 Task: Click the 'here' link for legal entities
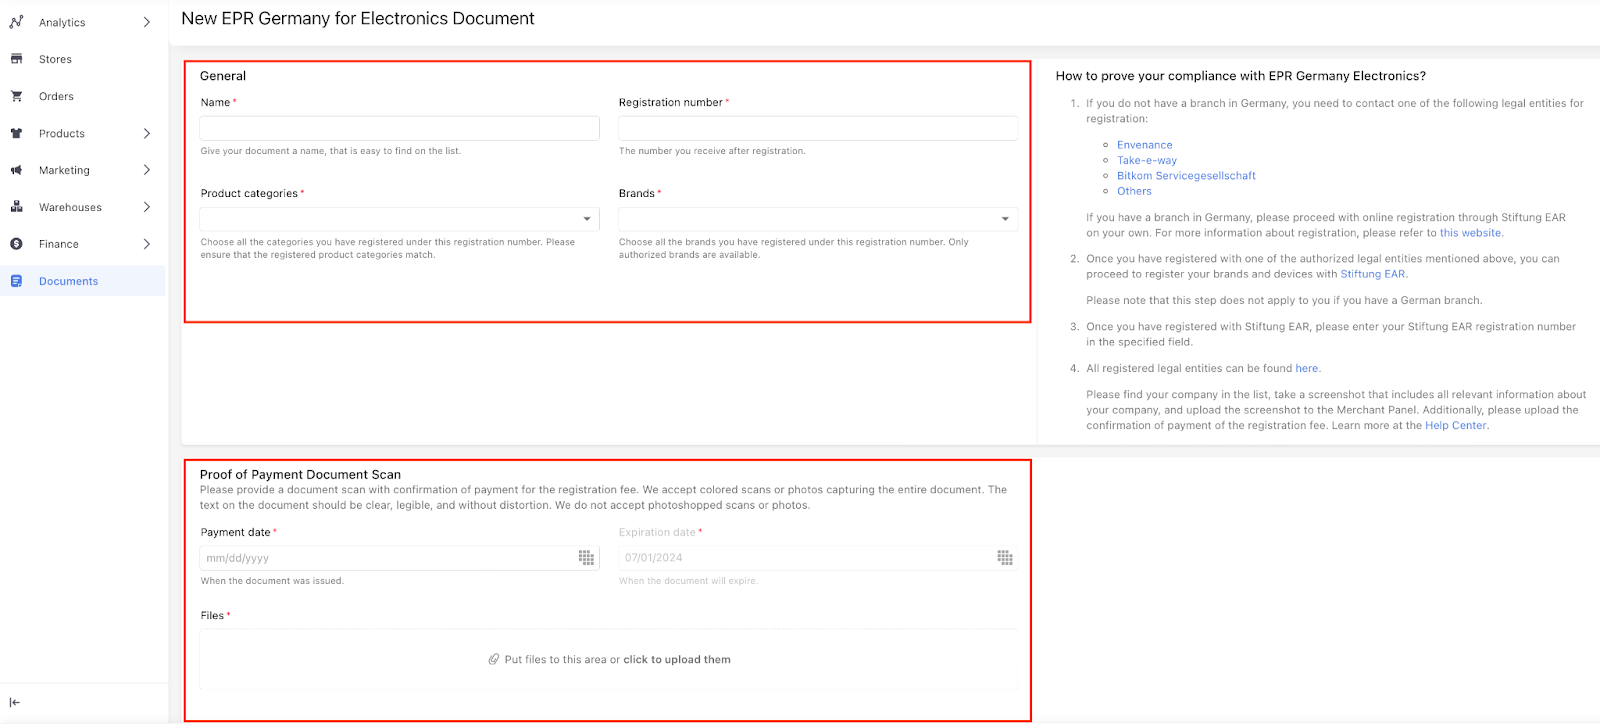click(x=1307, y=368)
